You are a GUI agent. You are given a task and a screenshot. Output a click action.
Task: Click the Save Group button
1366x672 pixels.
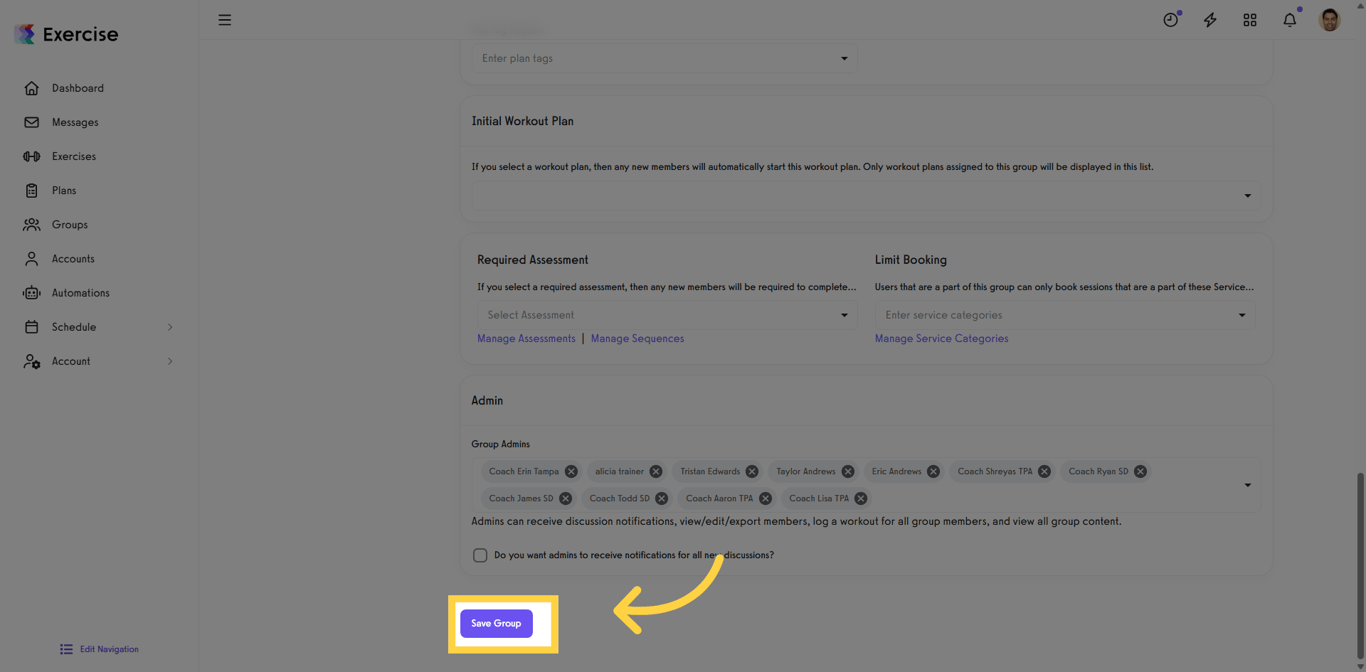496,624
